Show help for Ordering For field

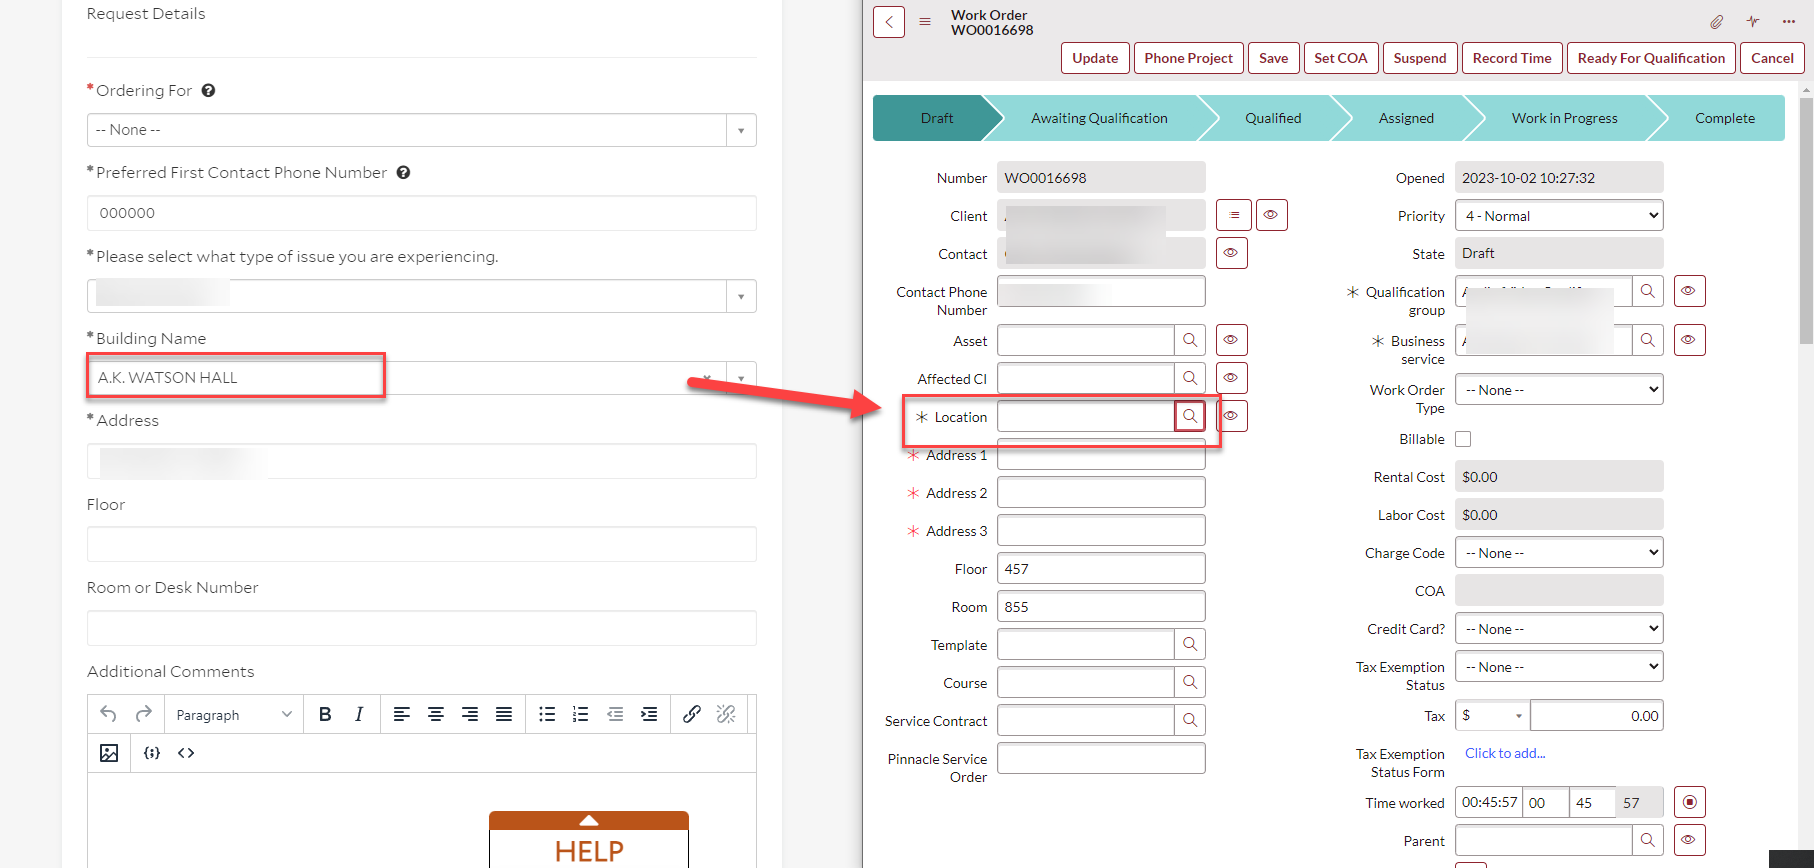tap(208, 90)
